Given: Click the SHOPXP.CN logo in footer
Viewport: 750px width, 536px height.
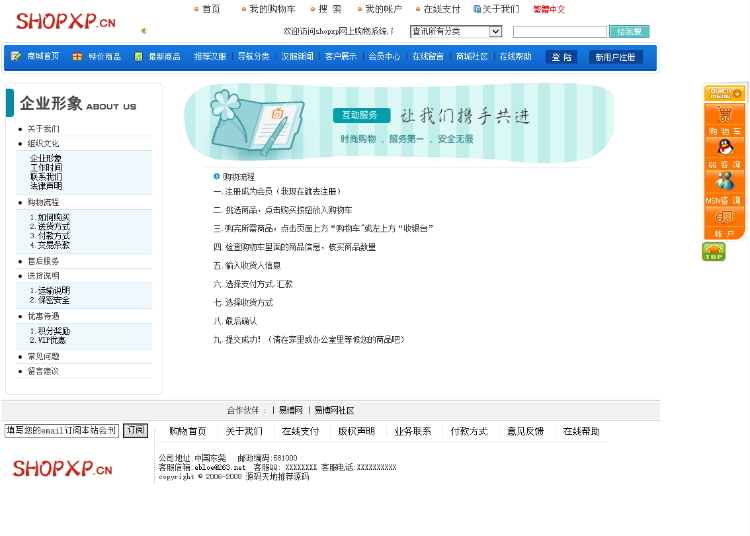Looking at the screenshot, I should click(x=62, y=469).
